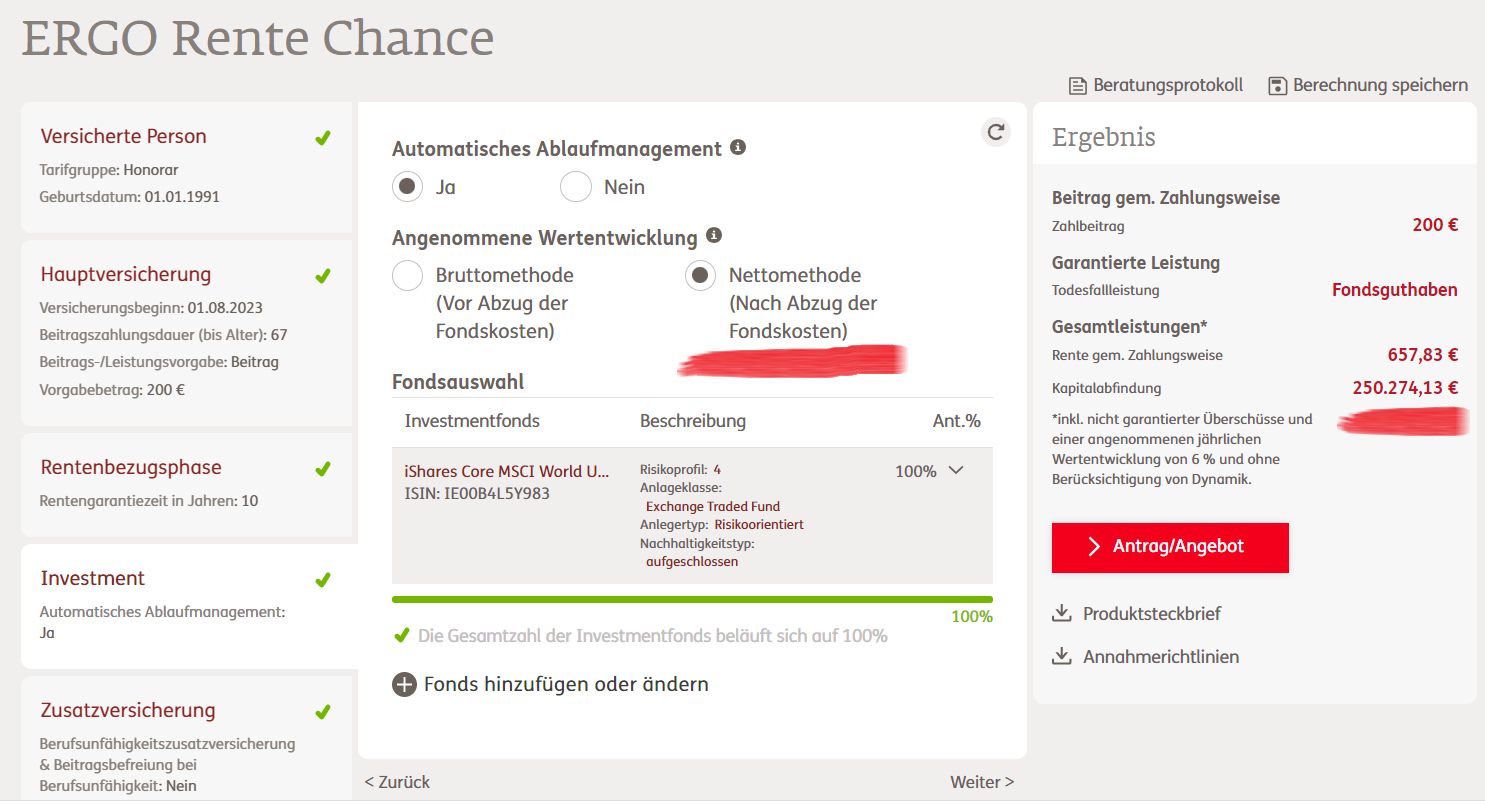Click the Beratungsprotokoll document icon
The image size is (1485, 805).
click(1077, 86)
